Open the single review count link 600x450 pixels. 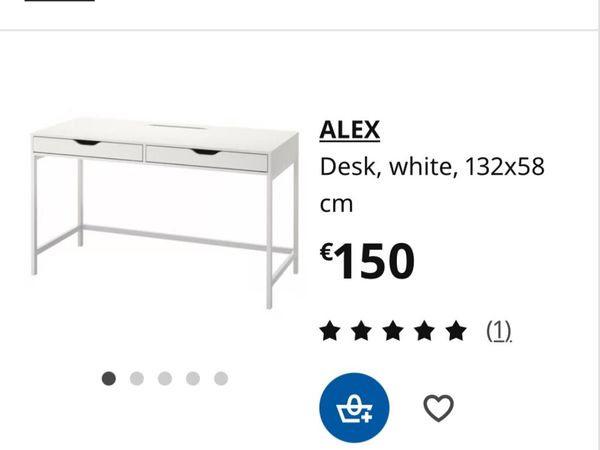point(499,331)
